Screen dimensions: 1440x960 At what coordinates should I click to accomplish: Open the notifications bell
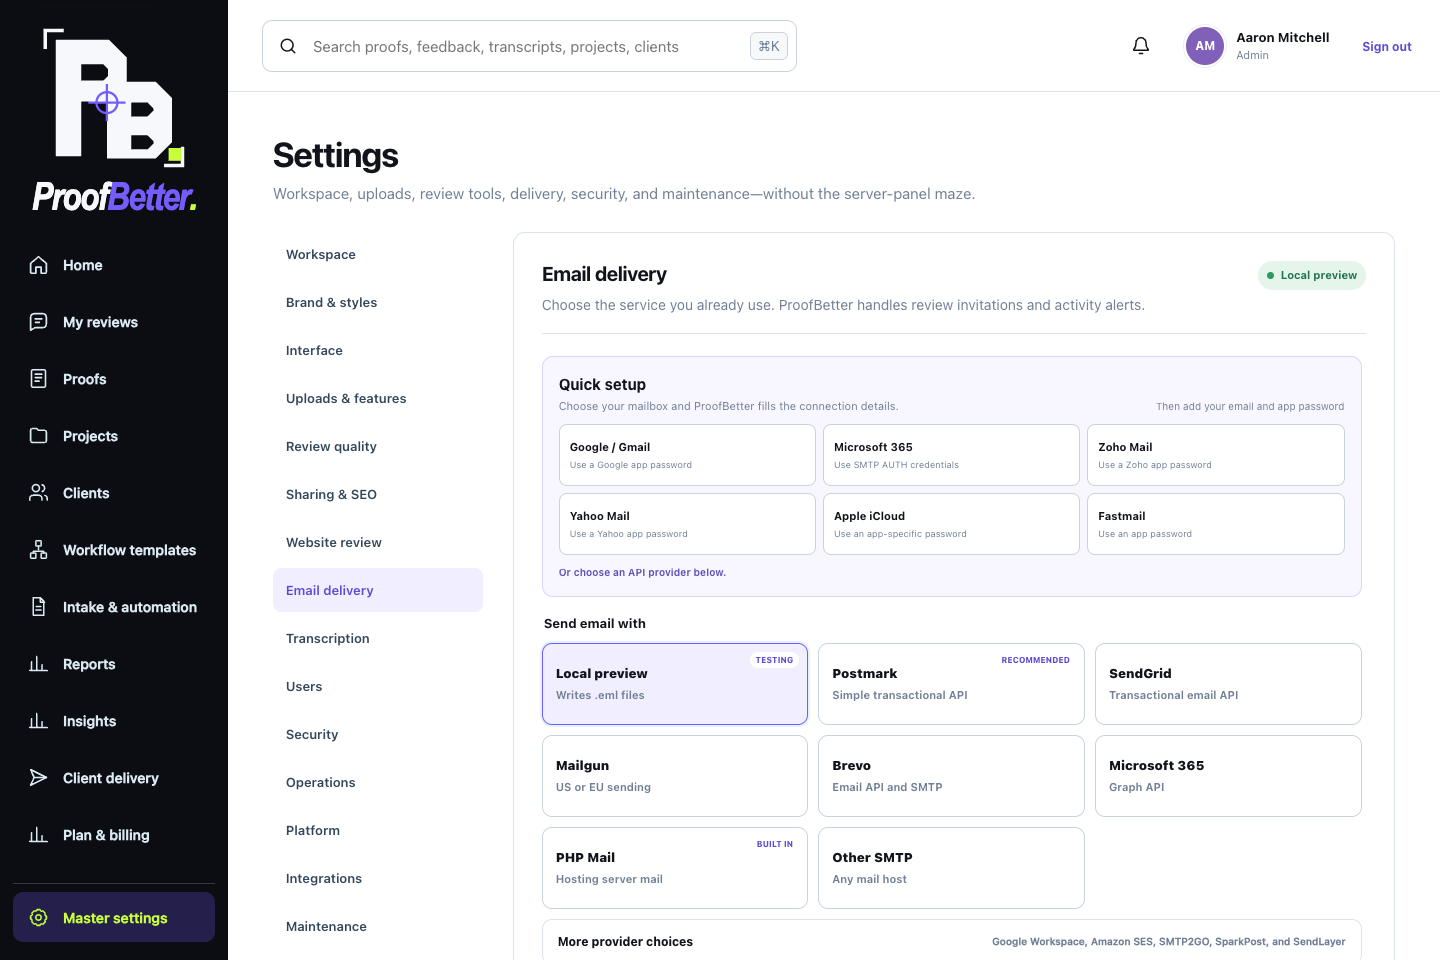click(1141, 46)
